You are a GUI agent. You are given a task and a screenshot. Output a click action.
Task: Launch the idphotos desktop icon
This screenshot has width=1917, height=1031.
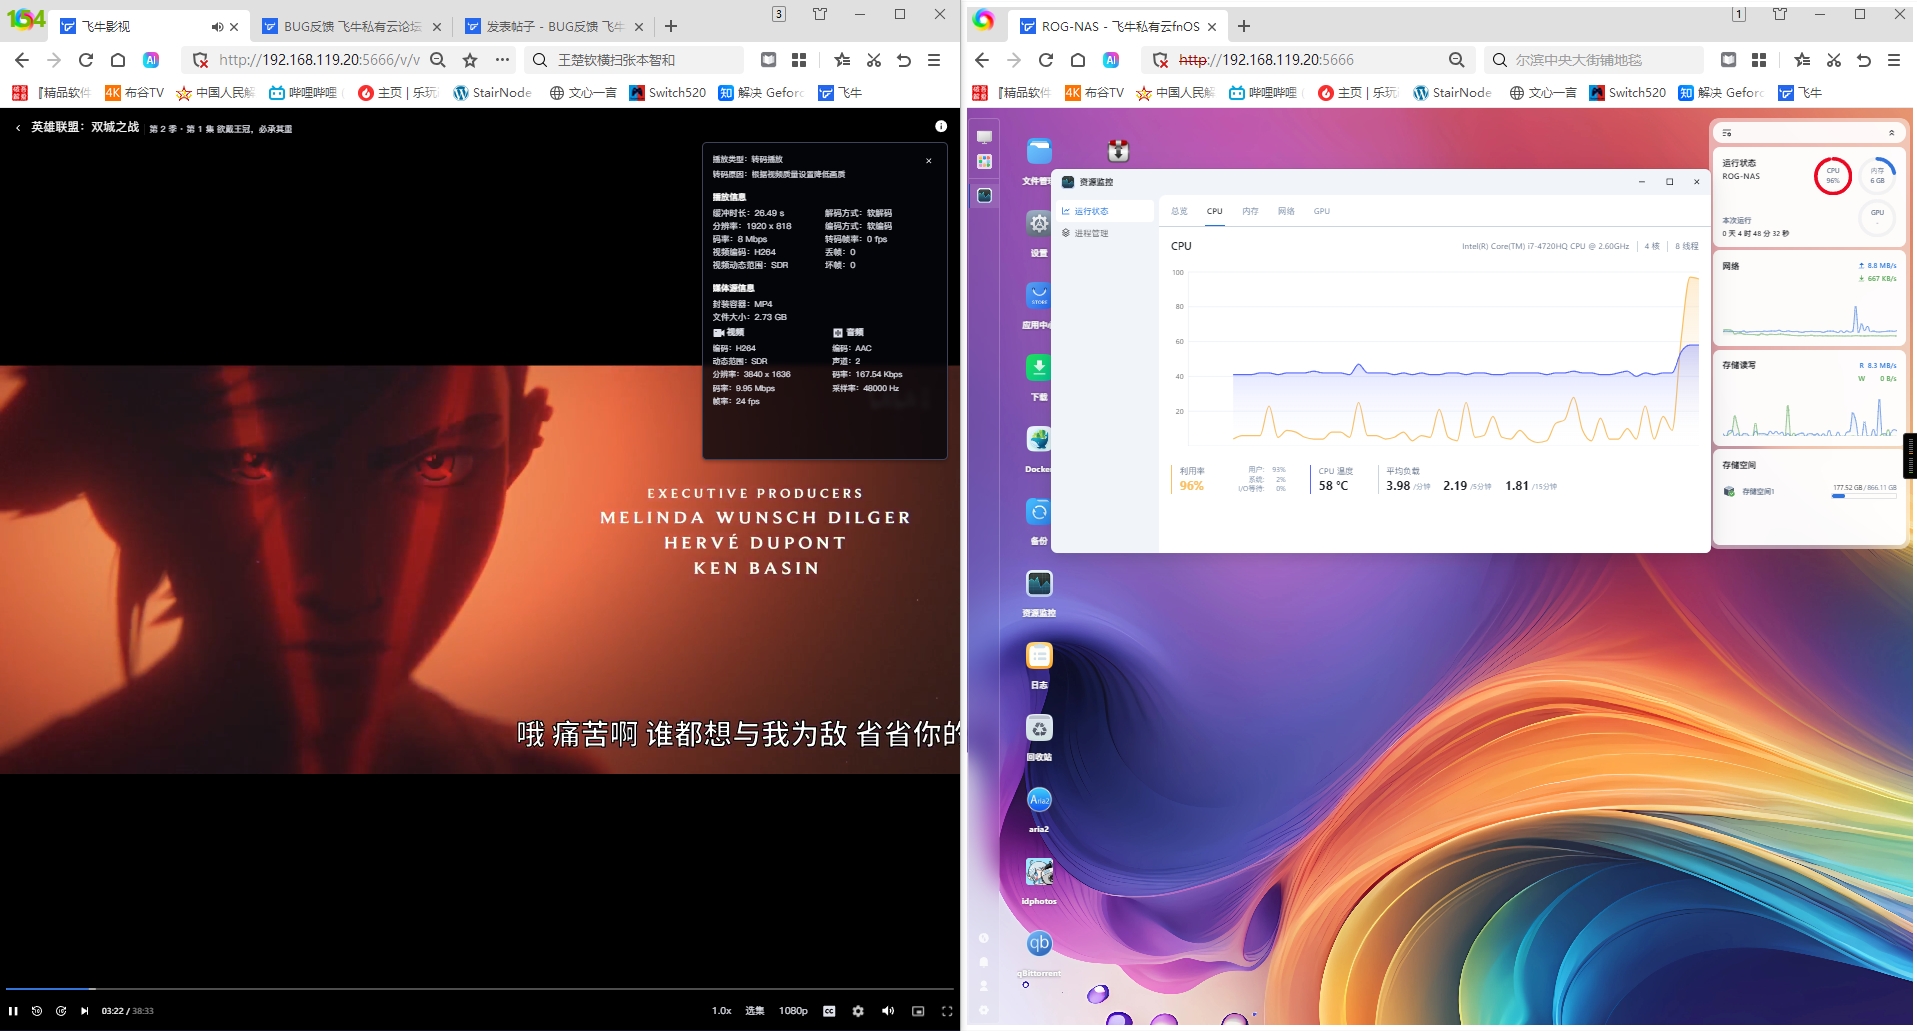tap(1039, 872)
